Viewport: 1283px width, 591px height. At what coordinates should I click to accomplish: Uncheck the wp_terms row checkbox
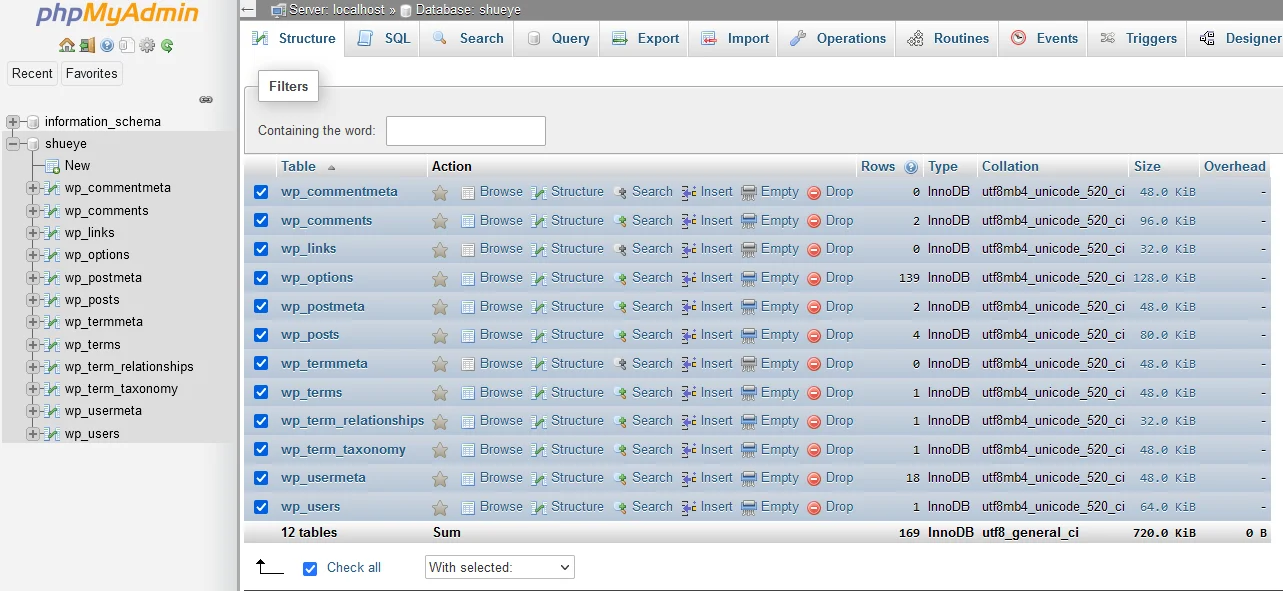click(x=261, y=393)
